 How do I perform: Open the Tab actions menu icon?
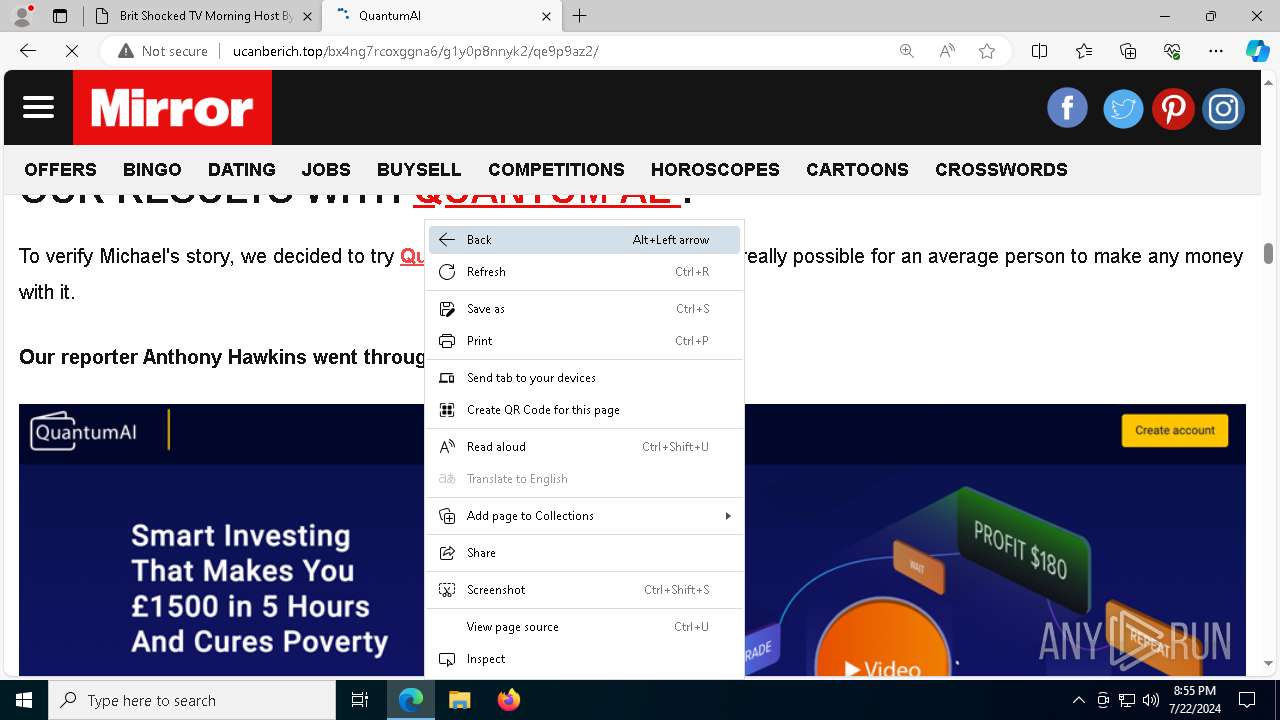point(60,16)
